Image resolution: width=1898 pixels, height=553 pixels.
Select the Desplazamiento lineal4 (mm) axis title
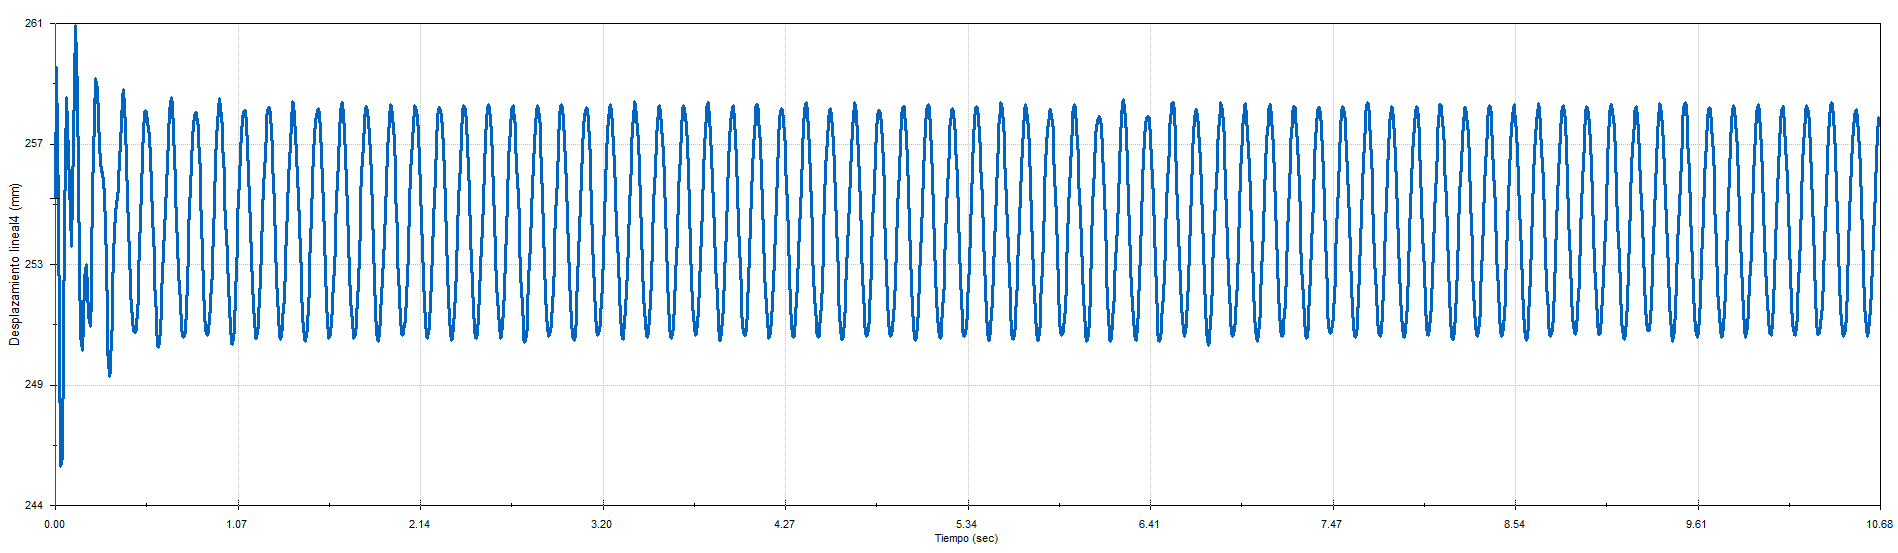click(15, 264)
